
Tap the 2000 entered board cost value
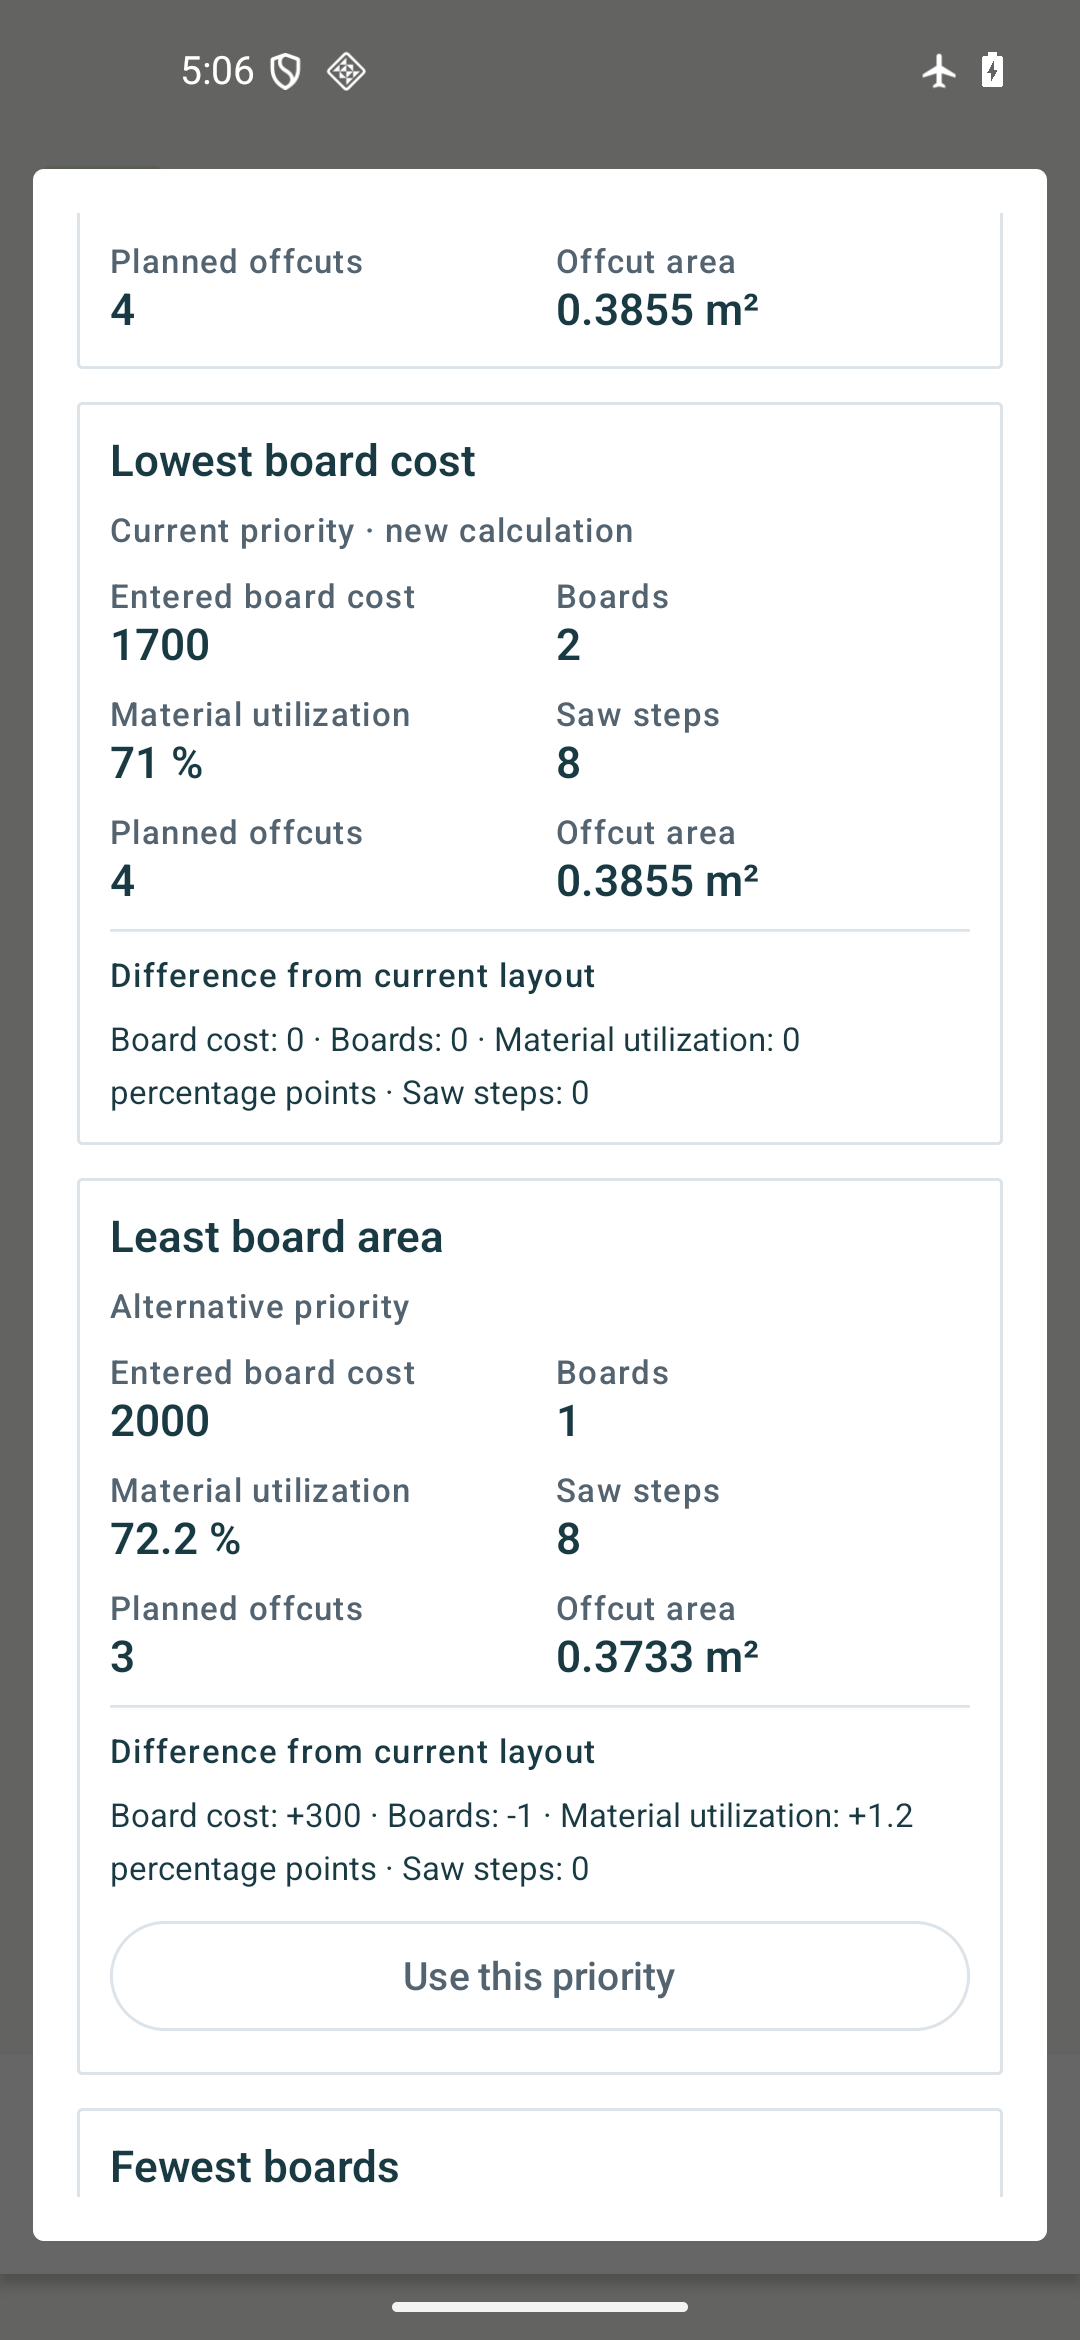[x=160, y=1421]
